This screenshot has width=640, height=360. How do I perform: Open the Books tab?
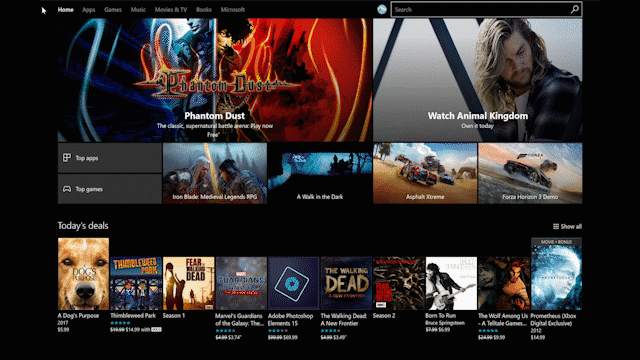204,9
